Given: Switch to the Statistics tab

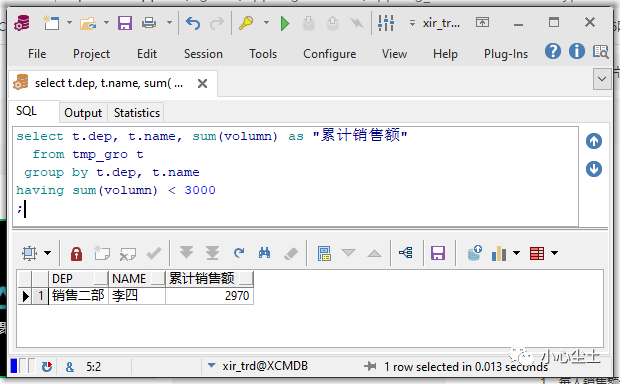Looking at the screenshot, I should click(137, 113).
